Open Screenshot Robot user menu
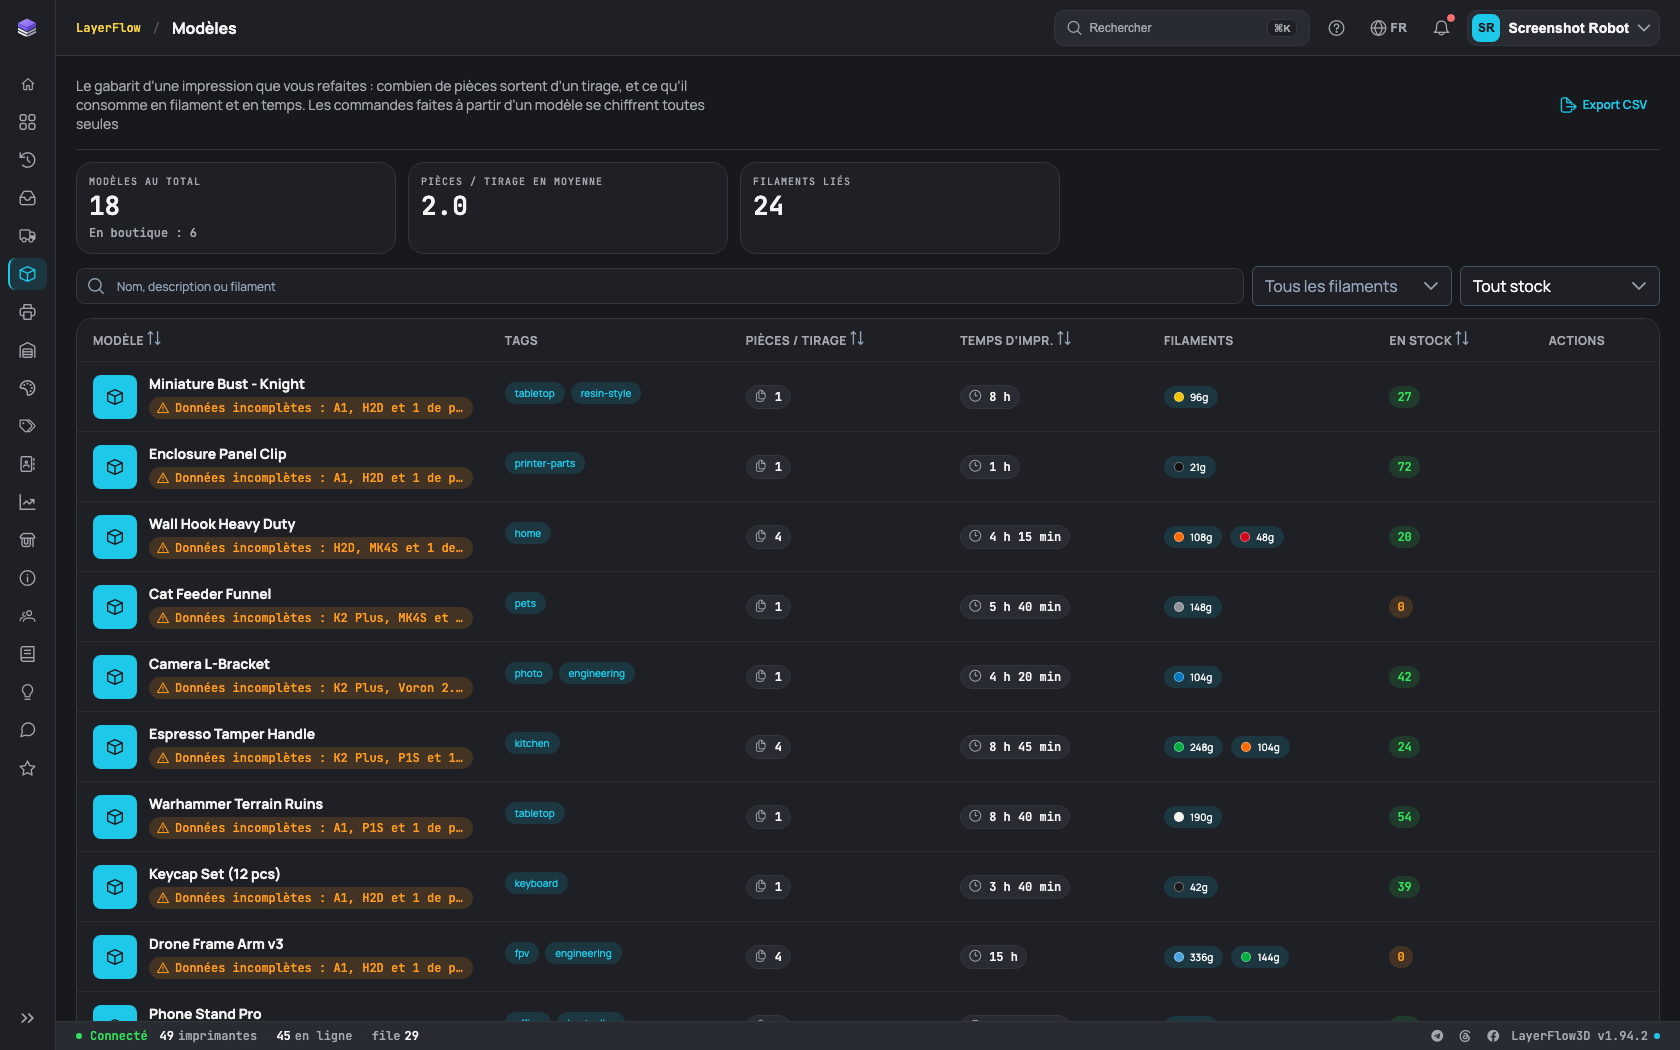 (1563, 28)
